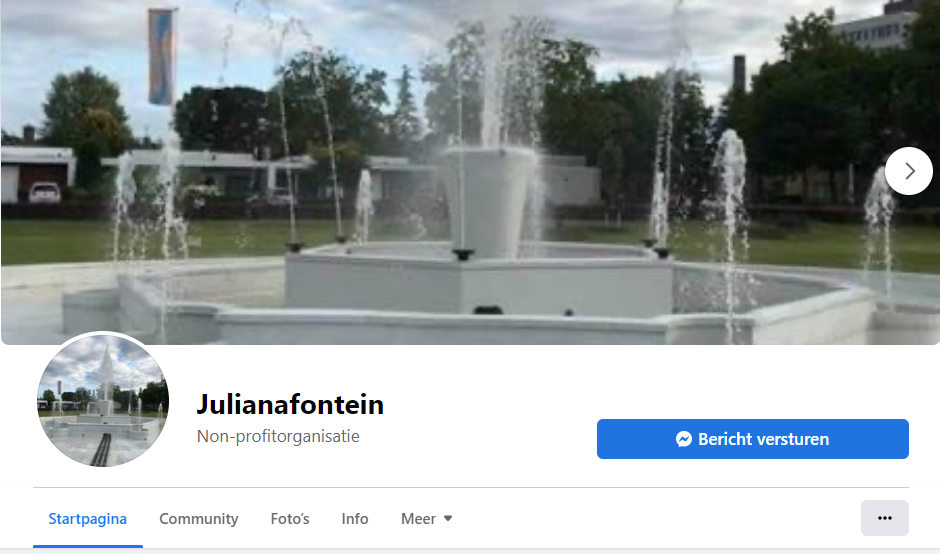Click the blue underline beneath Startpagina
Image resolution: width=940 pixels, height=554 pixels.
pos(88,546)
